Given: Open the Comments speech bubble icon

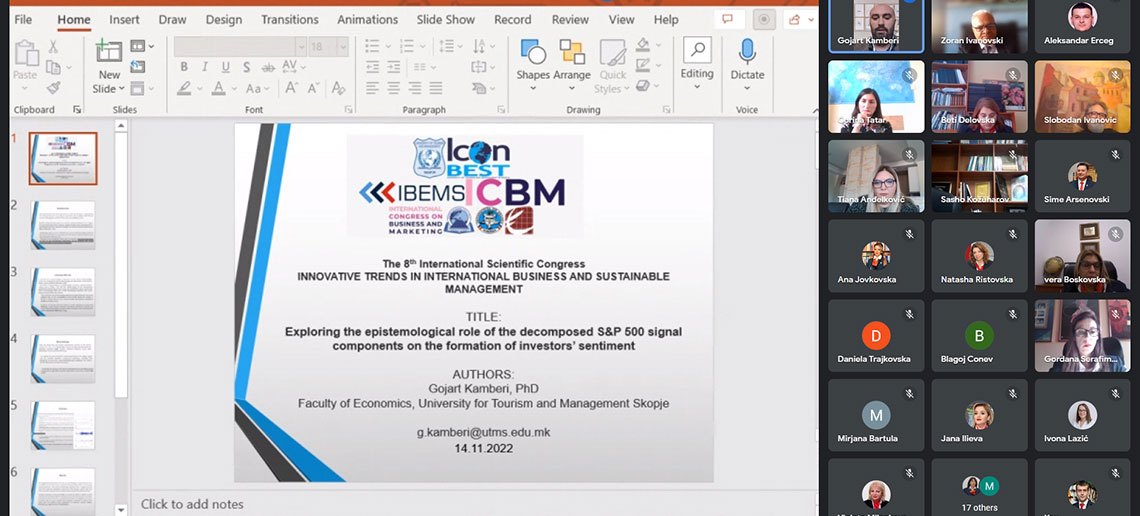Looking at the screenshot, I should (x=728, y=20).
